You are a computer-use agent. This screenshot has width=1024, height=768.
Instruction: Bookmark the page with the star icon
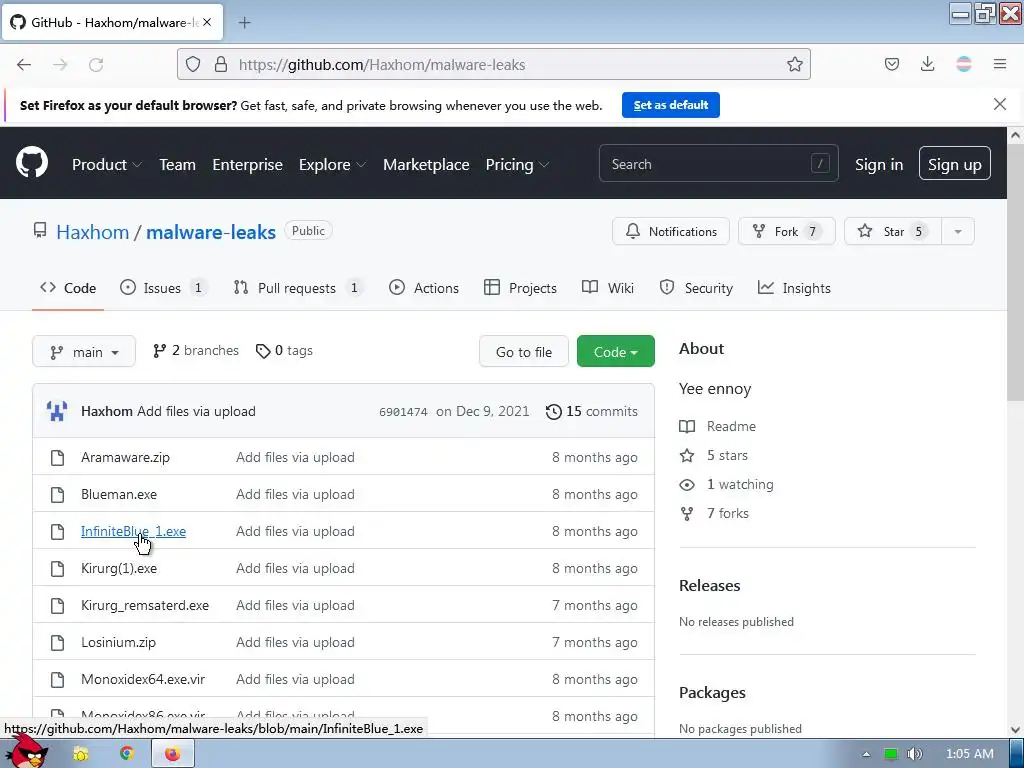(795, 64)
